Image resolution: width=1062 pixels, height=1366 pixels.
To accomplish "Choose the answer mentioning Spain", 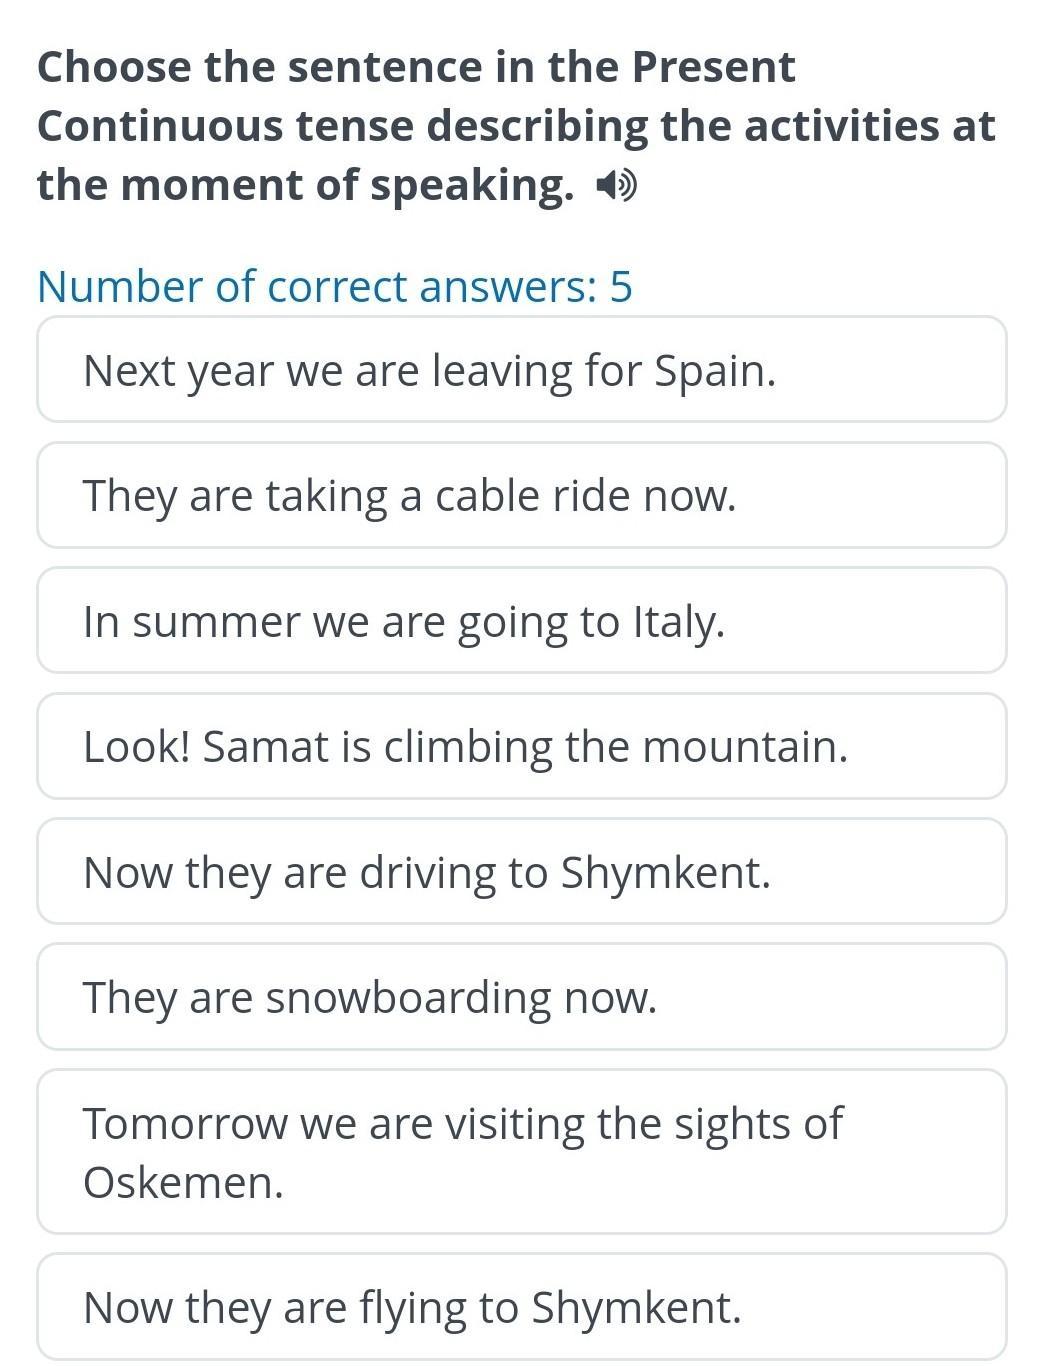I will click(x=522, y=369).
